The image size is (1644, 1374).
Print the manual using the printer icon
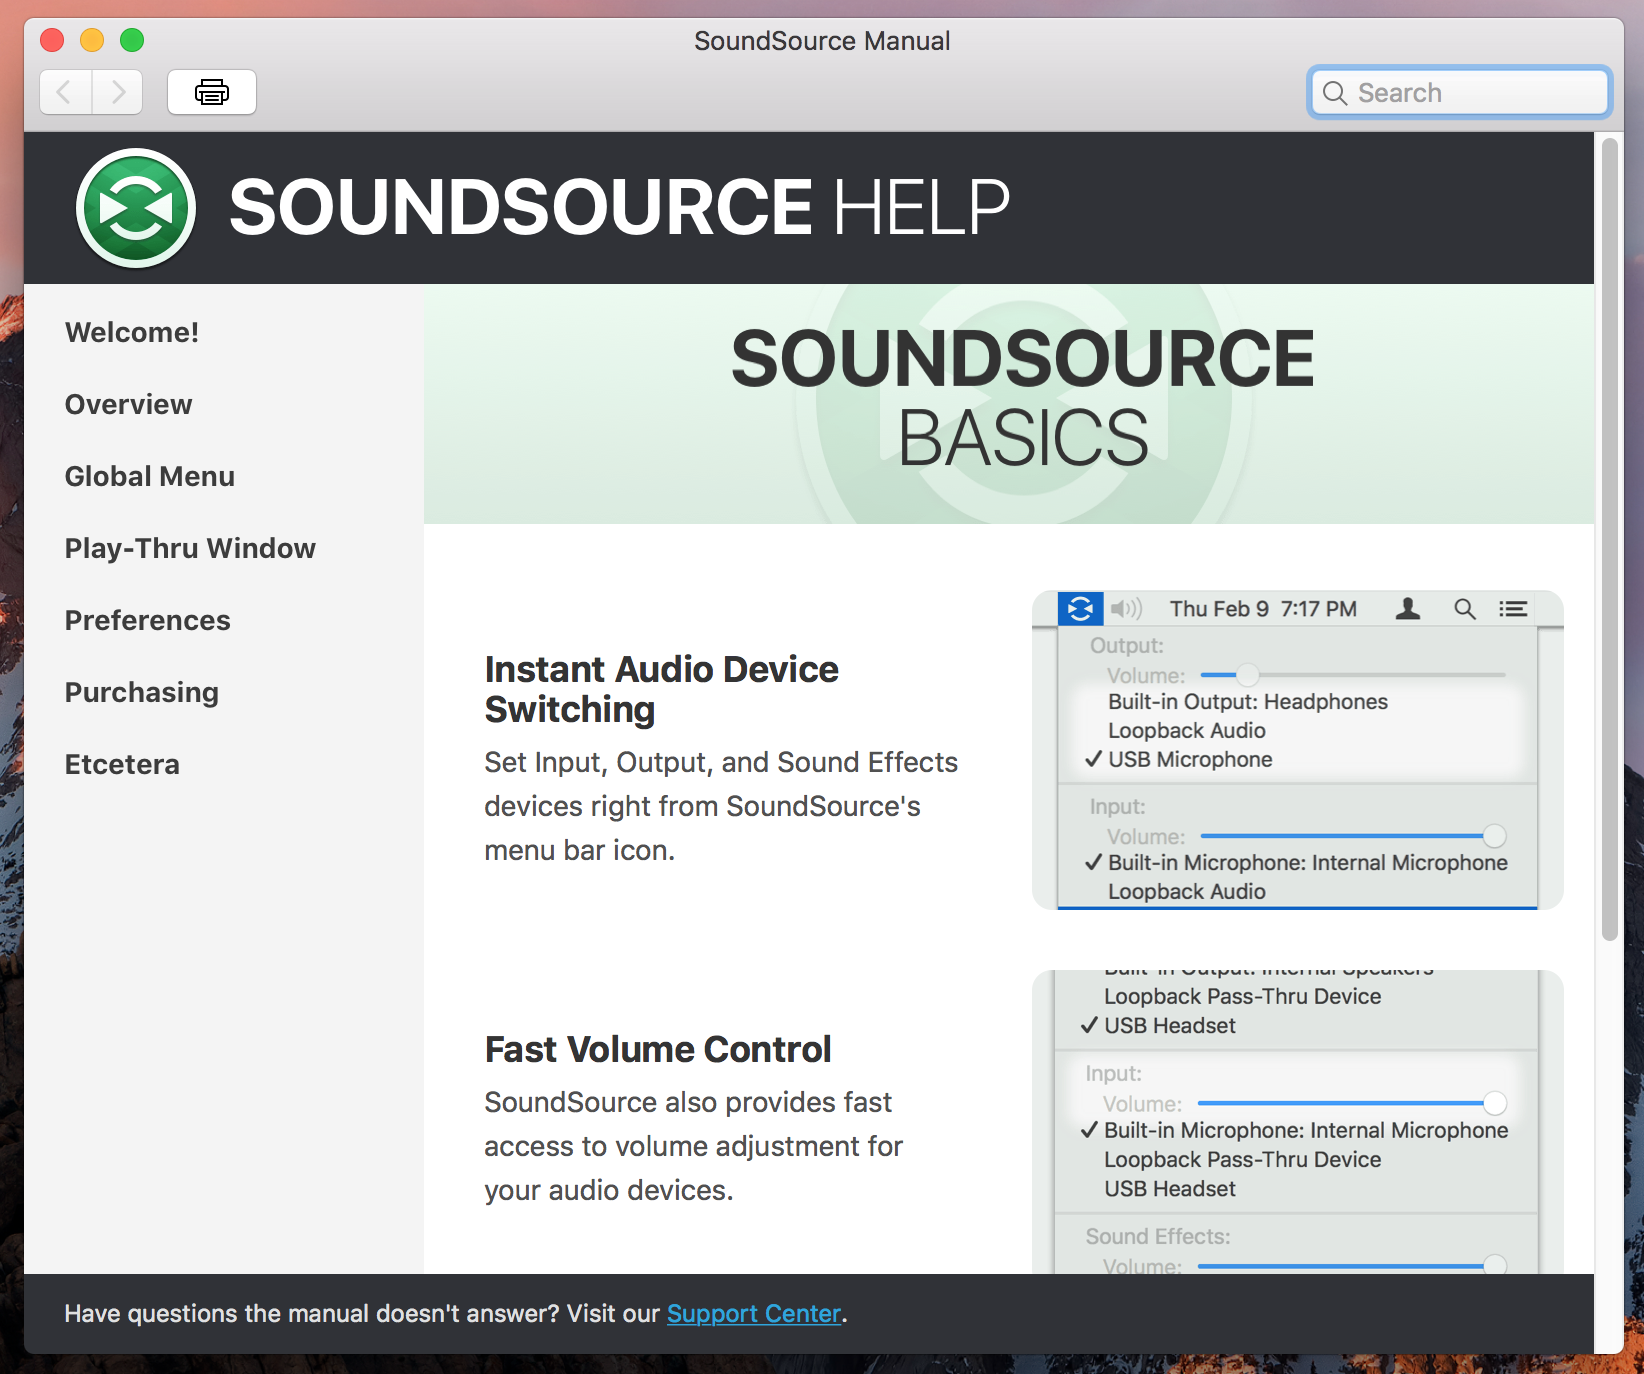[212, 93]
